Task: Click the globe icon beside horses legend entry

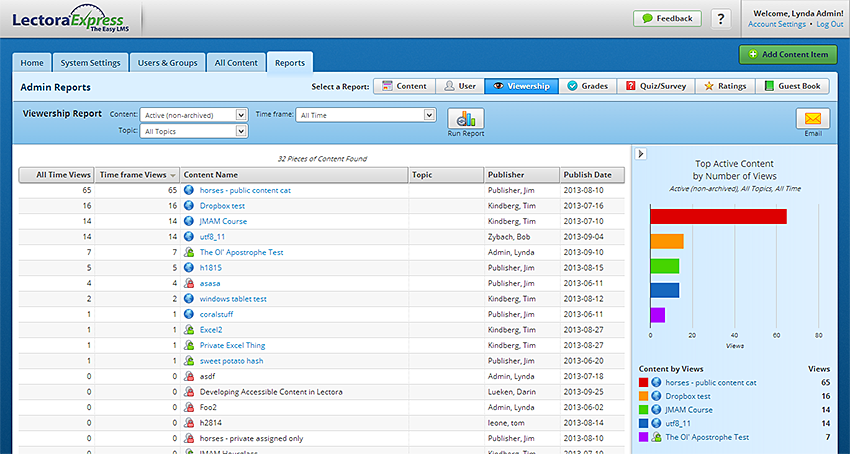Action: 656,382
